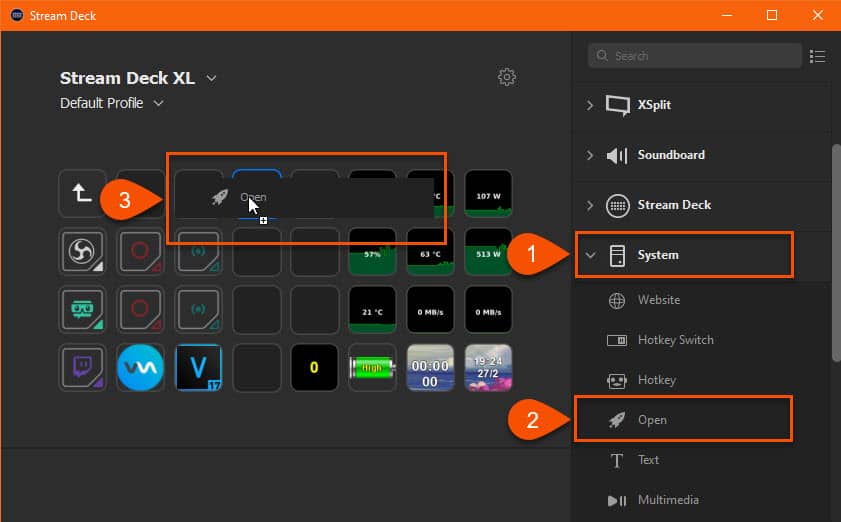Click the record key beside OBS icon
841x522 pixels.
(140, 252)
